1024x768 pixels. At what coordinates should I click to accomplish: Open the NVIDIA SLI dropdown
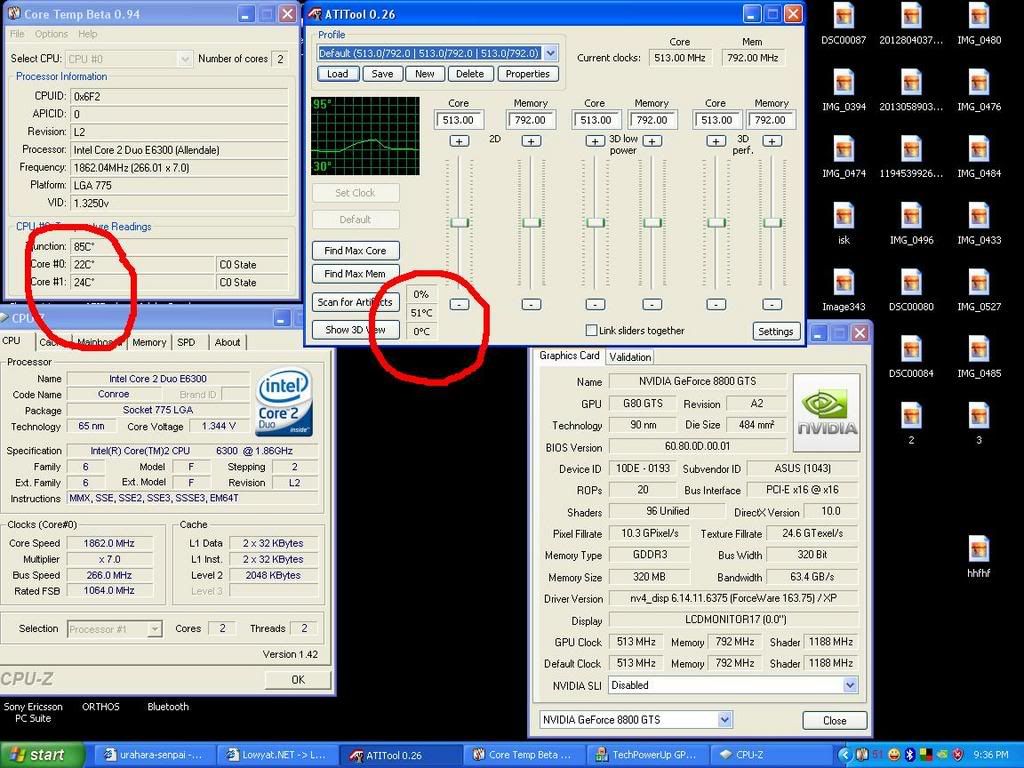pyautogui.click(x=850, y=685)
